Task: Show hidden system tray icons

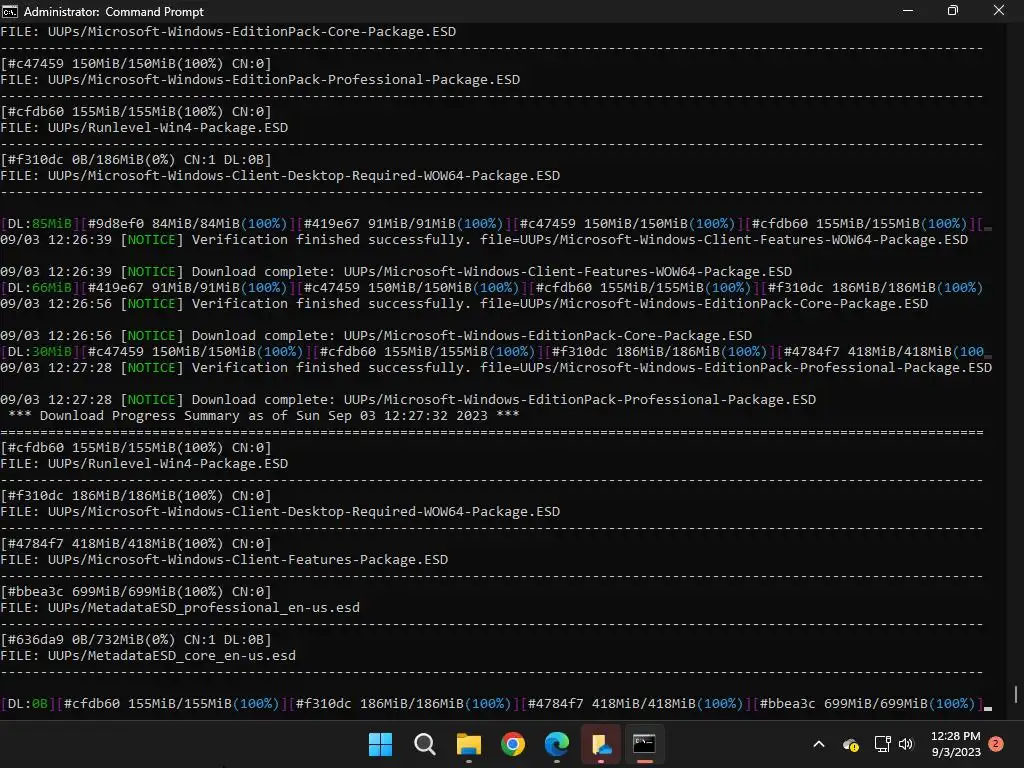Action: coord(818,744)
